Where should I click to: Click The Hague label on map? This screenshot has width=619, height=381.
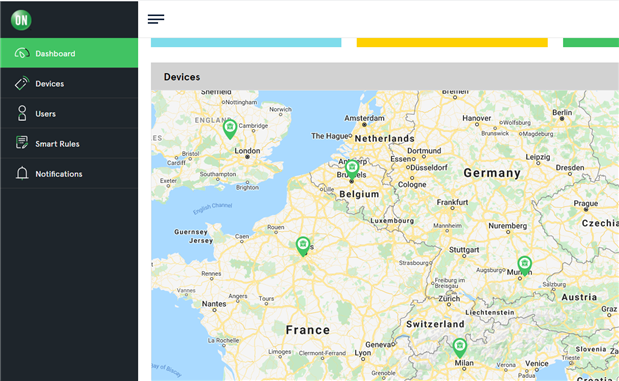pyautogui.click(x=330, y=136)
